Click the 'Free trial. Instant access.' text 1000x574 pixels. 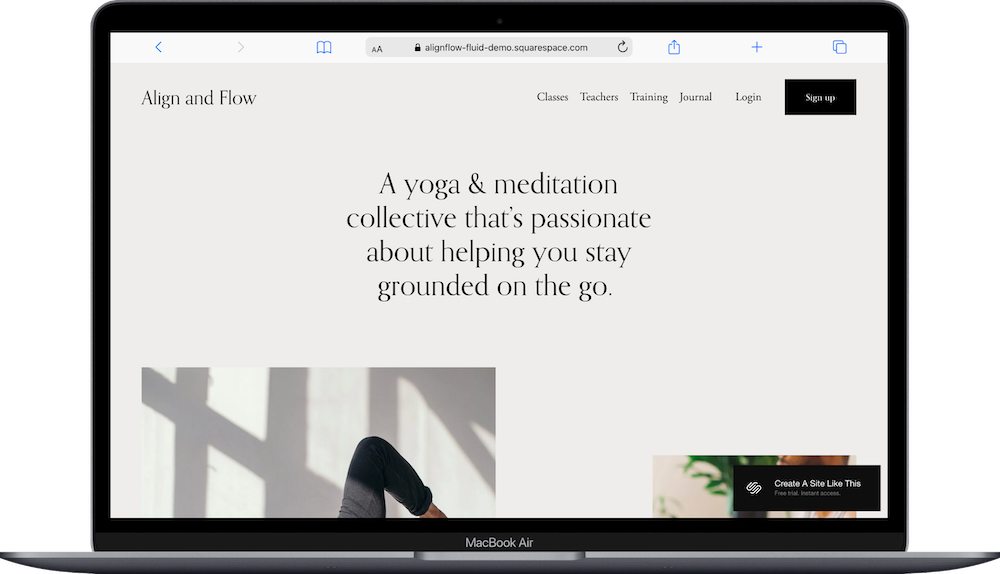(x=807, y=494)
